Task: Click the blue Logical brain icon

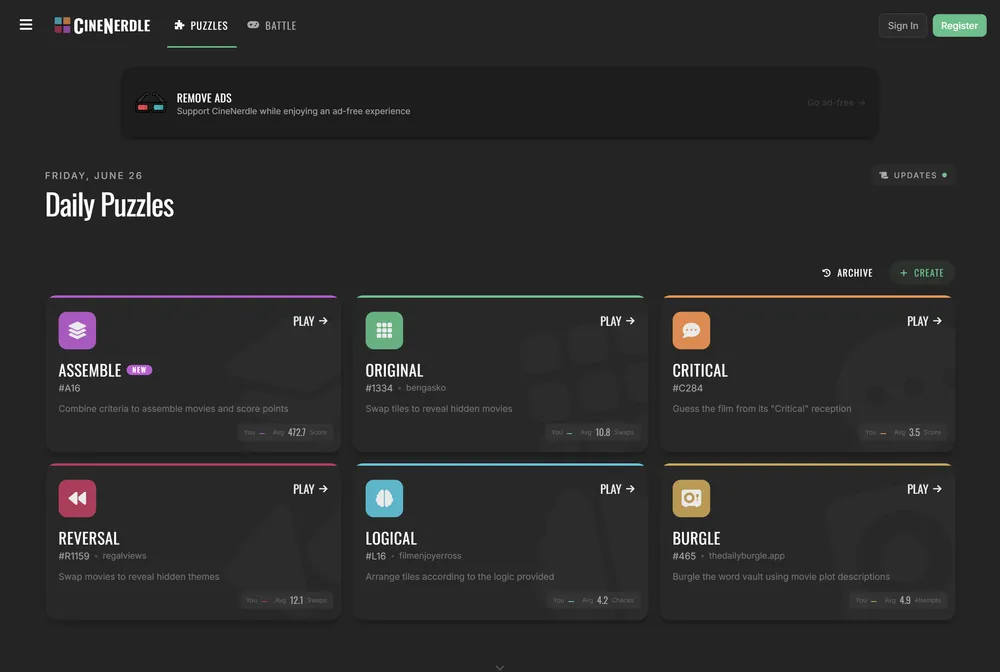Action: (x=384, y=499)
